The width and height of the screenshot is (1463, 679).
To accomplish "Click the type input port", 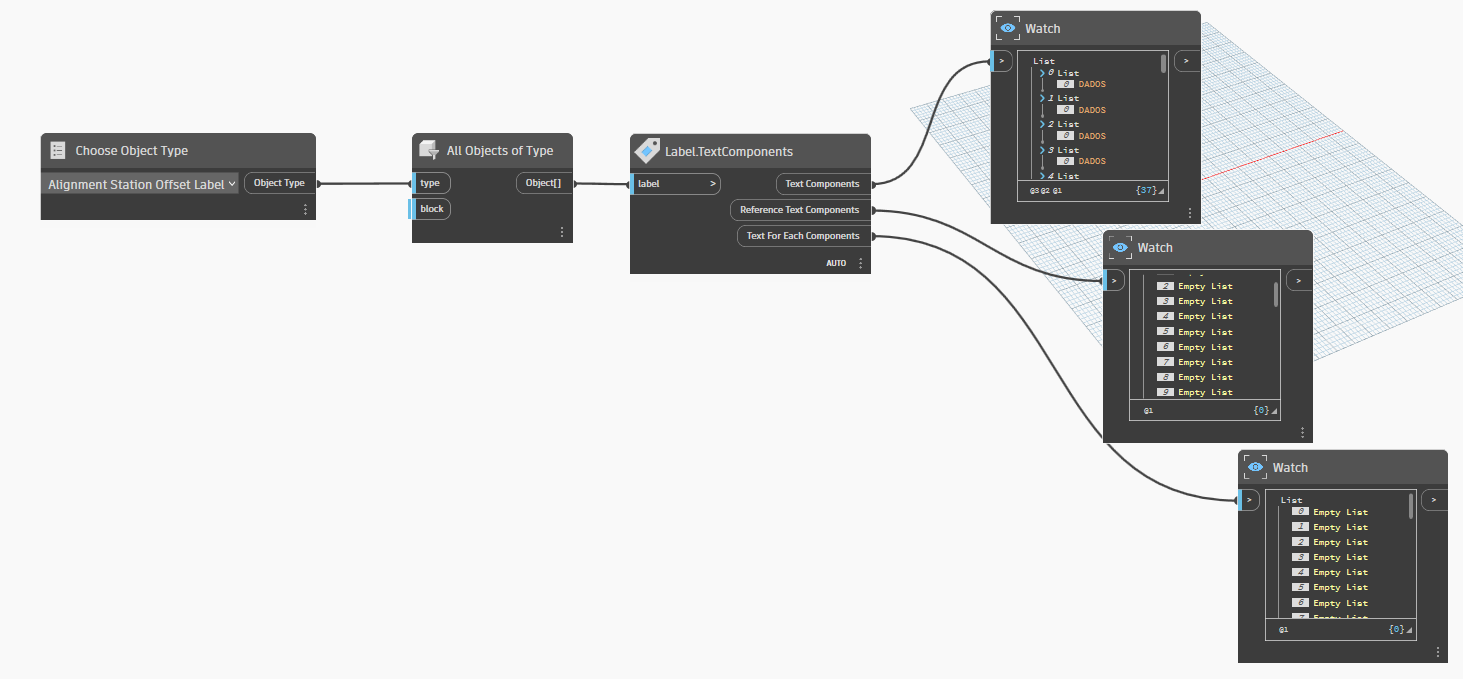I will tap(430, 183).
